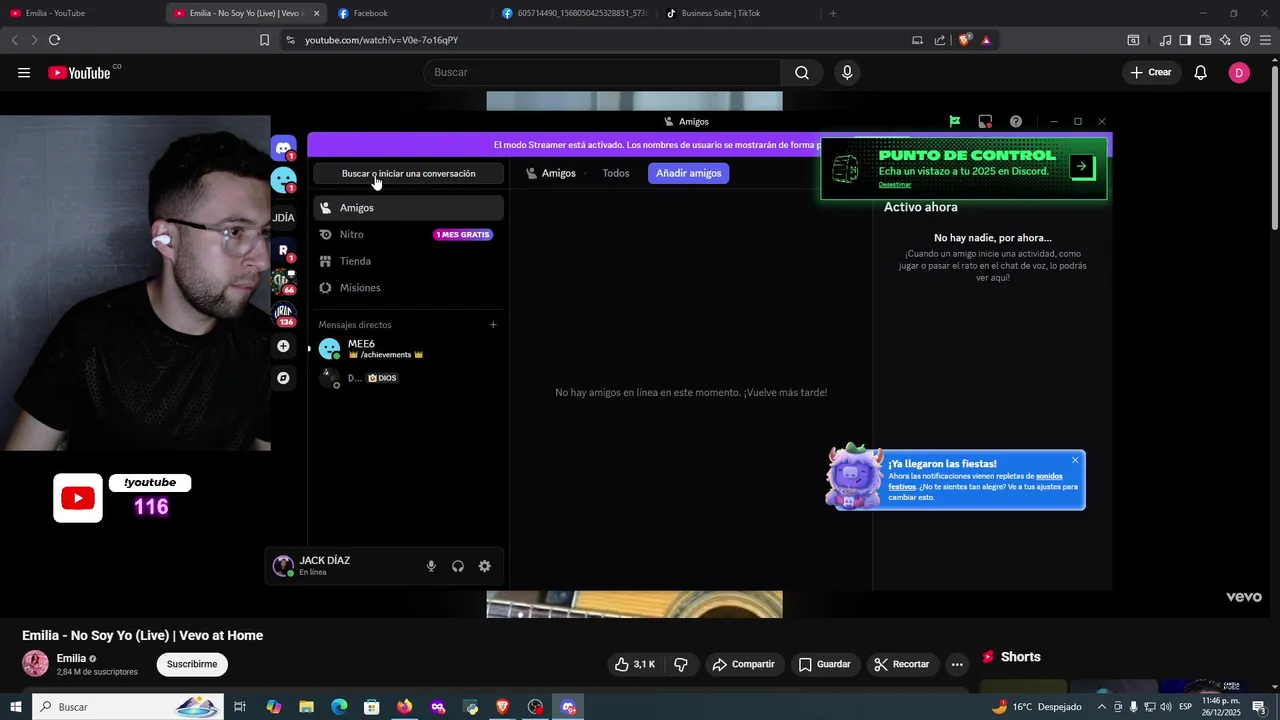
Task: Open Brave wallet icon
Action: click(1205, 40)
